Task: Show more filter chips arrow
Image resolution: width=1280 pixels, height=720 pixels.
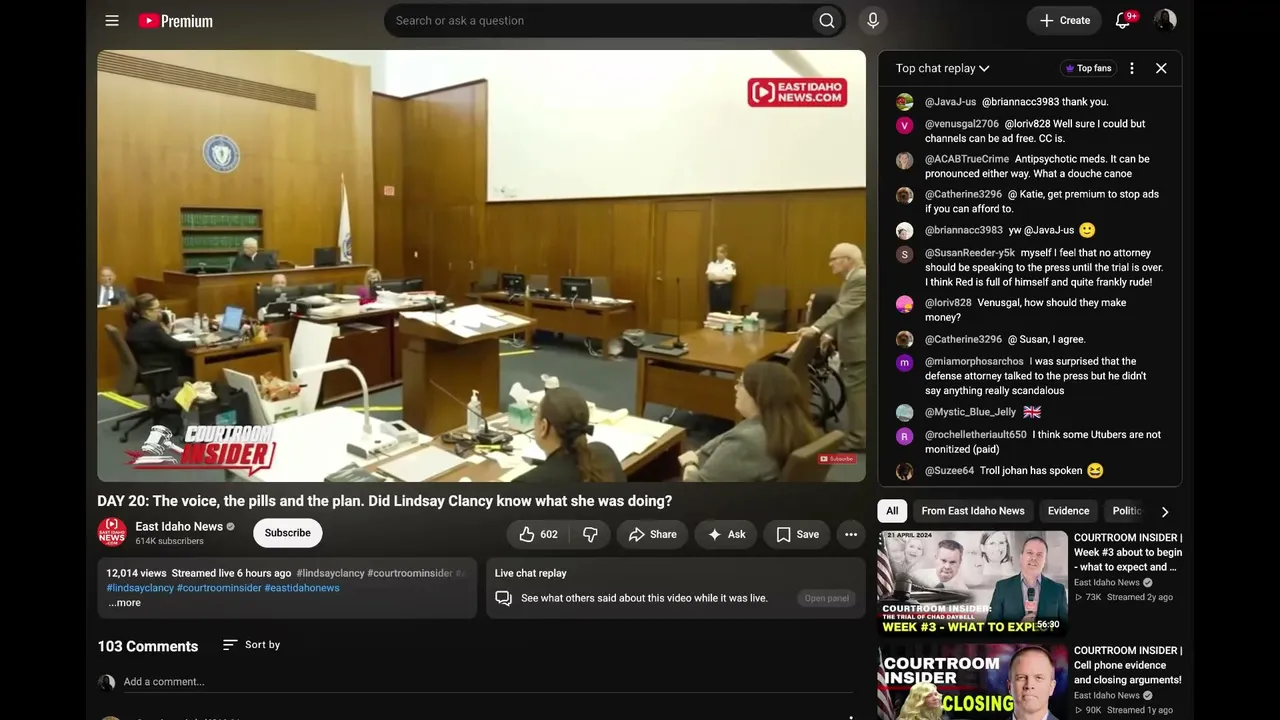Action: tap(1164, 511)
